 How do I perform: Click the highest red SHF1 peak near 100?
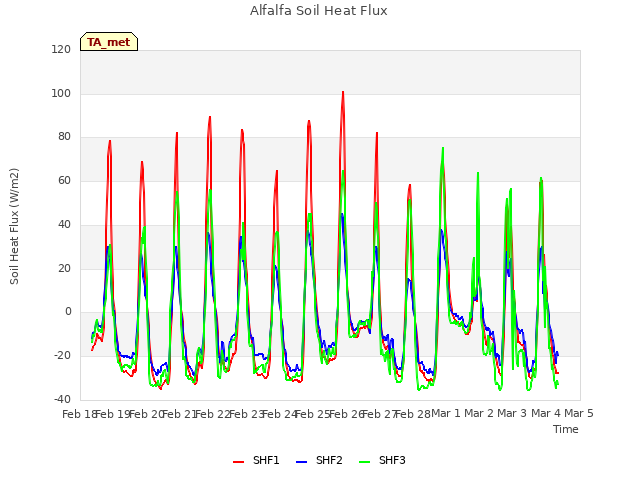(x=343, y=92)
